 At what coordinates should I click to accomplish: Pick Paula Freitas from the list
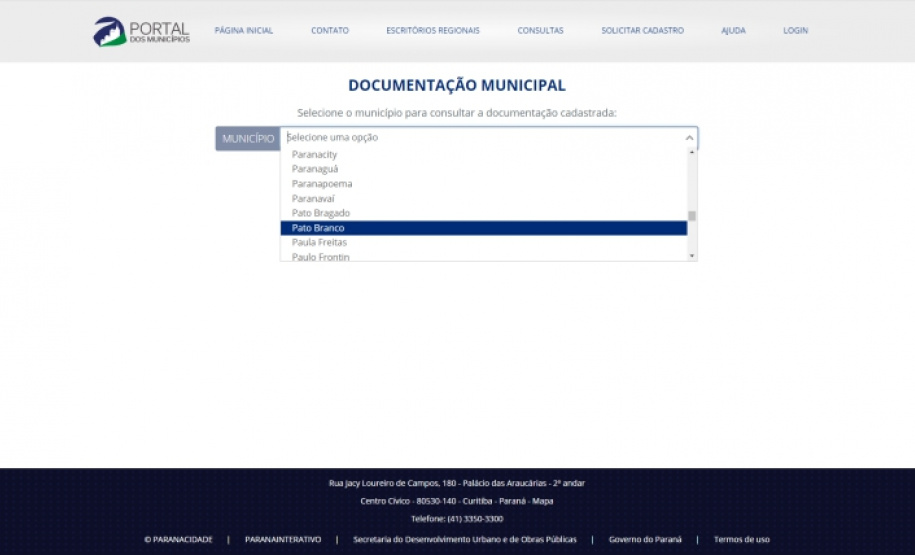[319, 243]
